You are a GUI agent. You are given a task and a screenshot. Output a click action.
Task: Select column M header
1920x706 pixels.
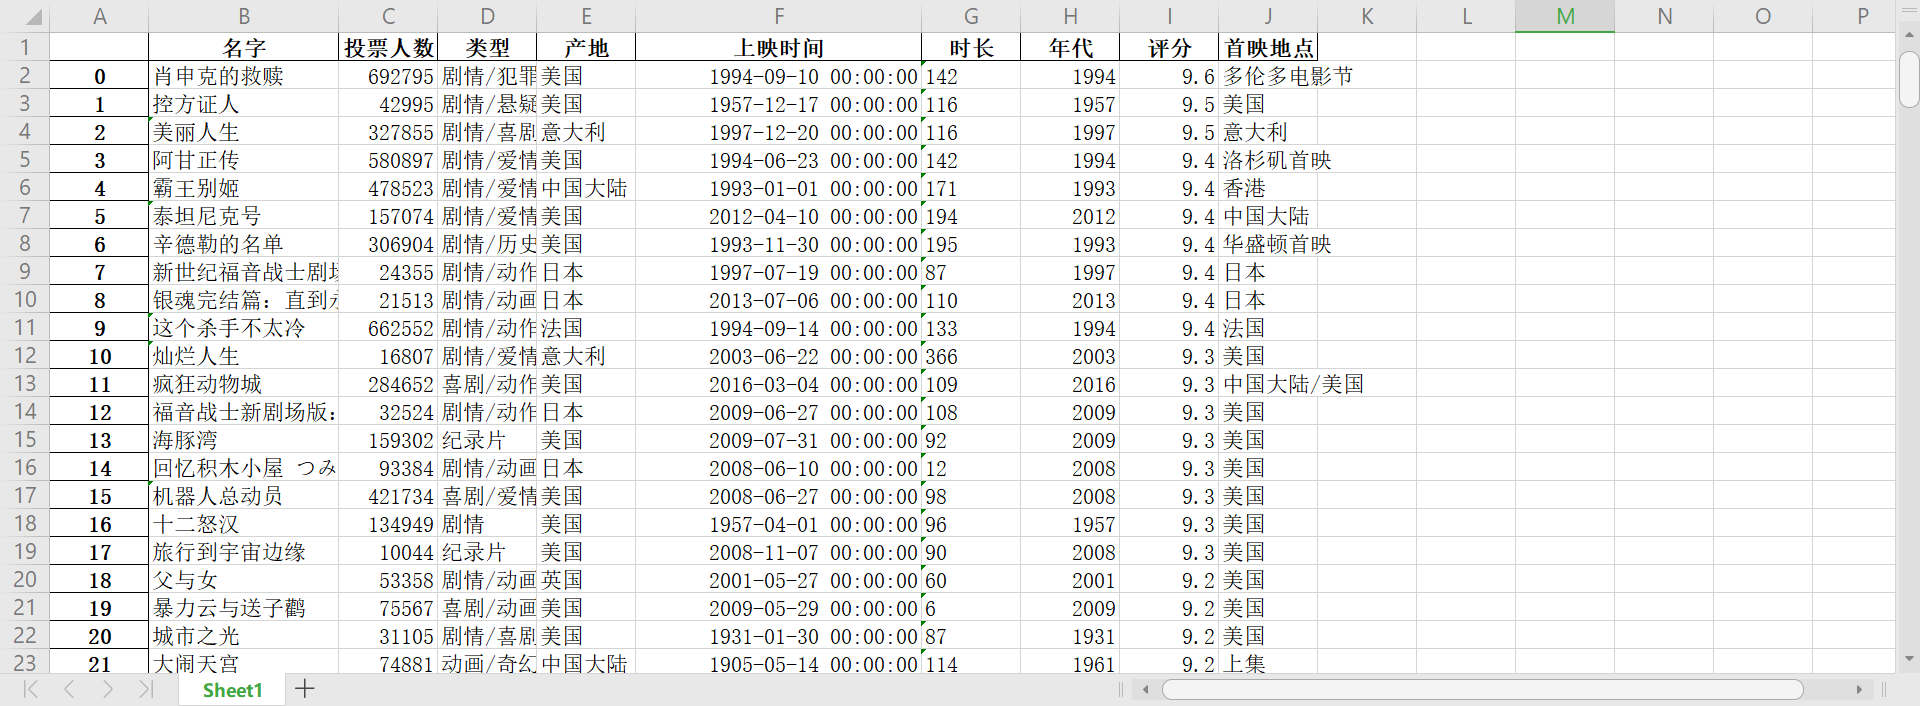(x=1565, y=16)
